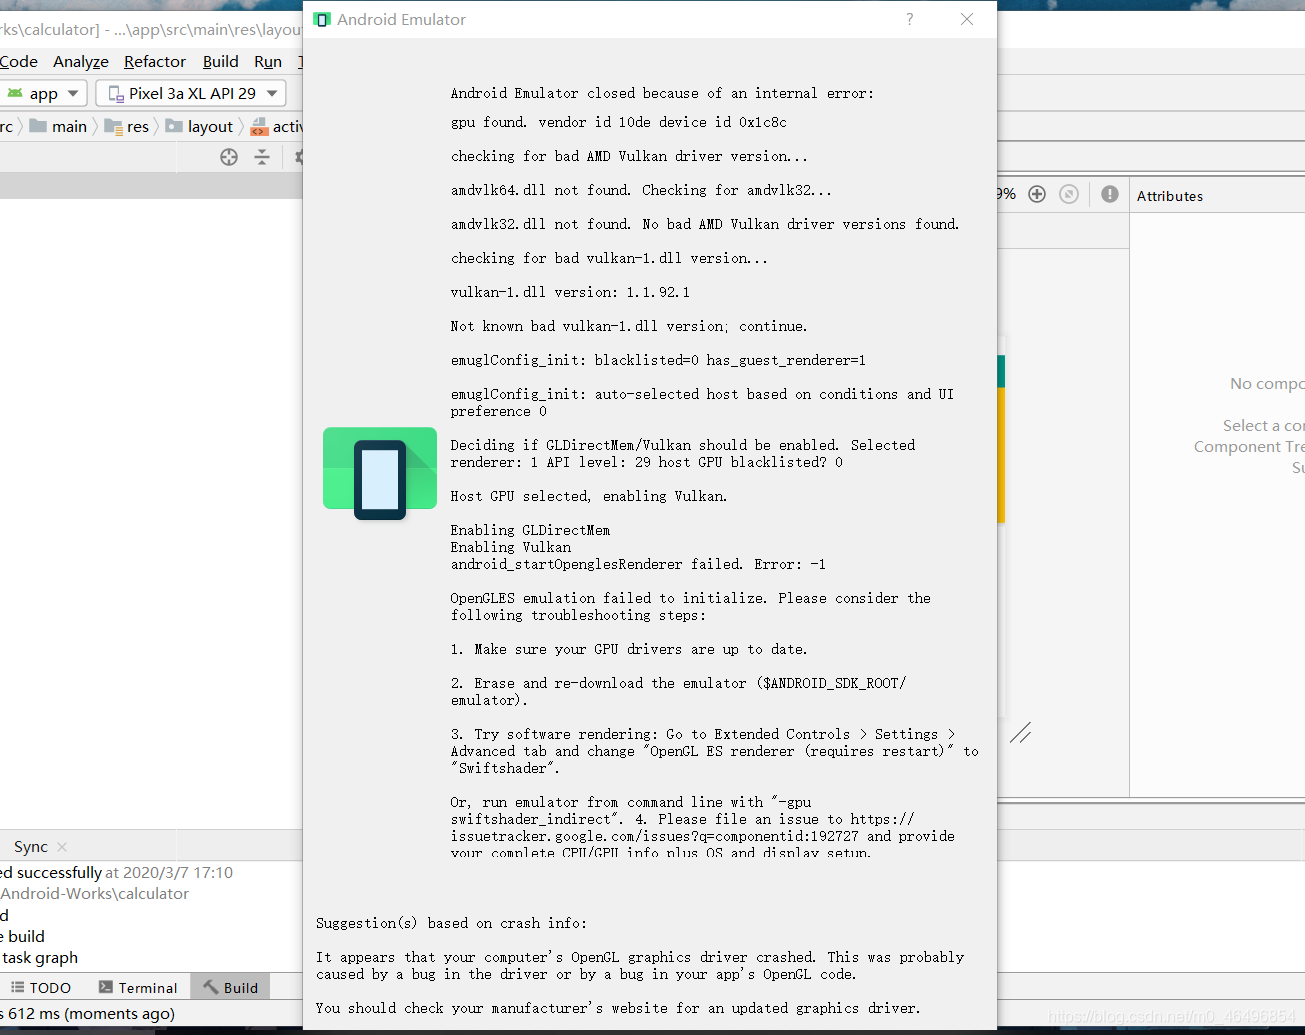Click the 'No compo…' message in the Attributes panel

(1267, 384)
